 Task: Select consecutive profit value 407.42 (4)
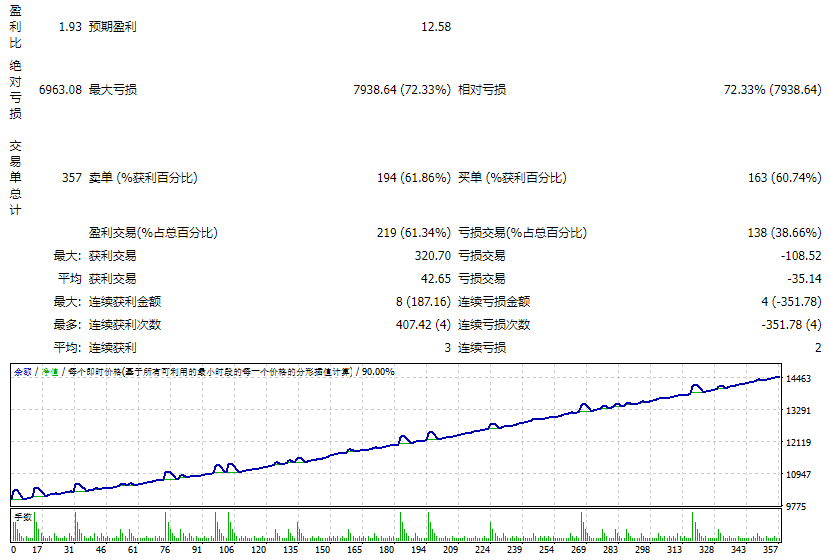click(423, 325)
